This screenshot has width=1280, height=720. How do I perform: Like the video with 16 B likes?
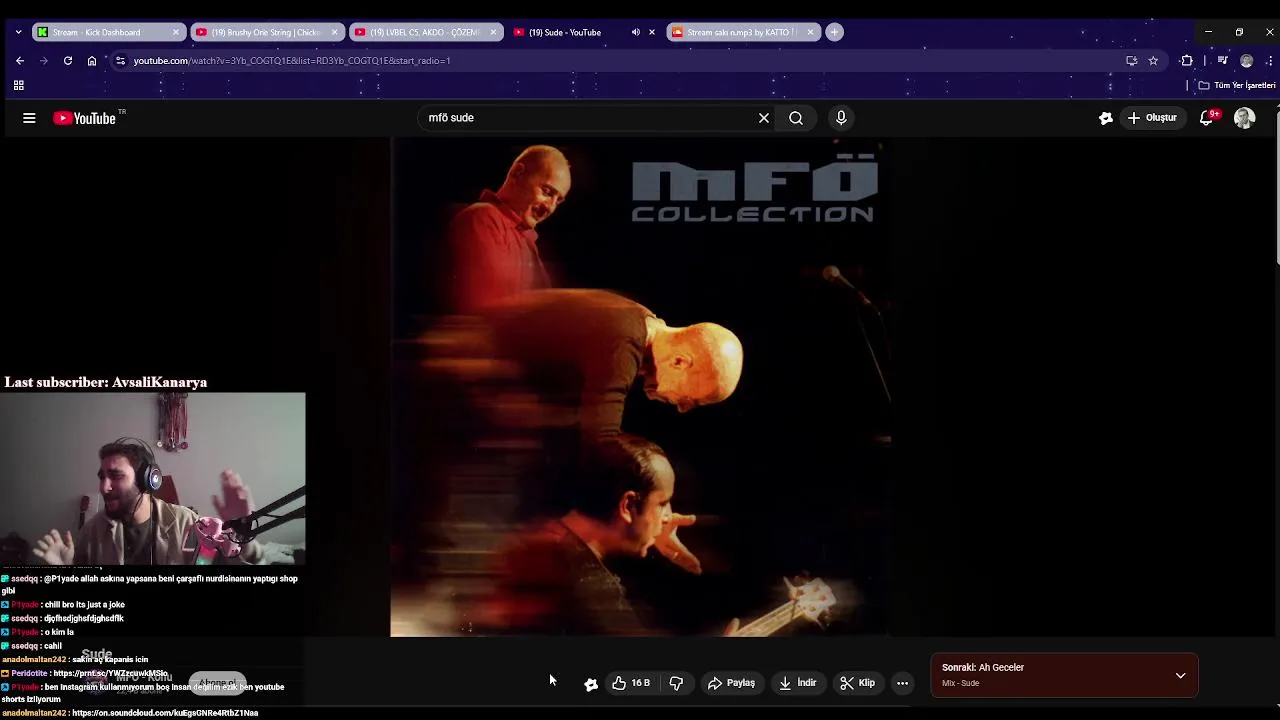click(x=631, y=683)
